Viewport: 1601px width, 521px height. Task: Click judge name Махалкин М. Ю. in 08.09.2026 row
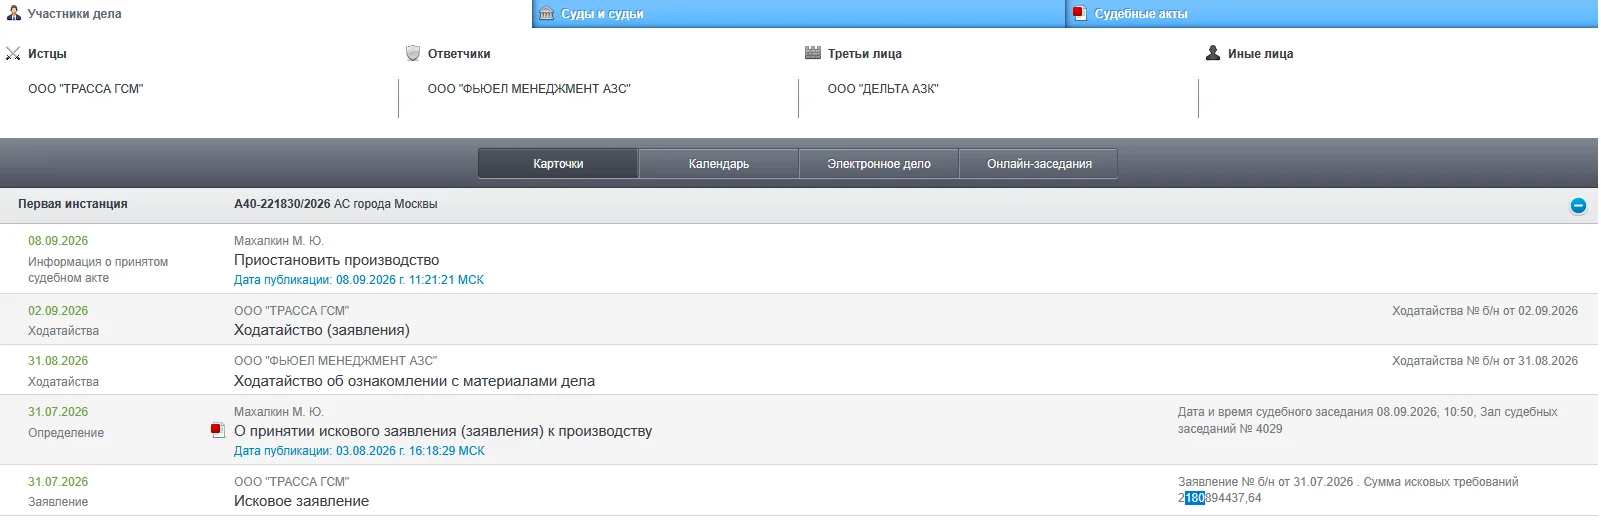(279, 241)
